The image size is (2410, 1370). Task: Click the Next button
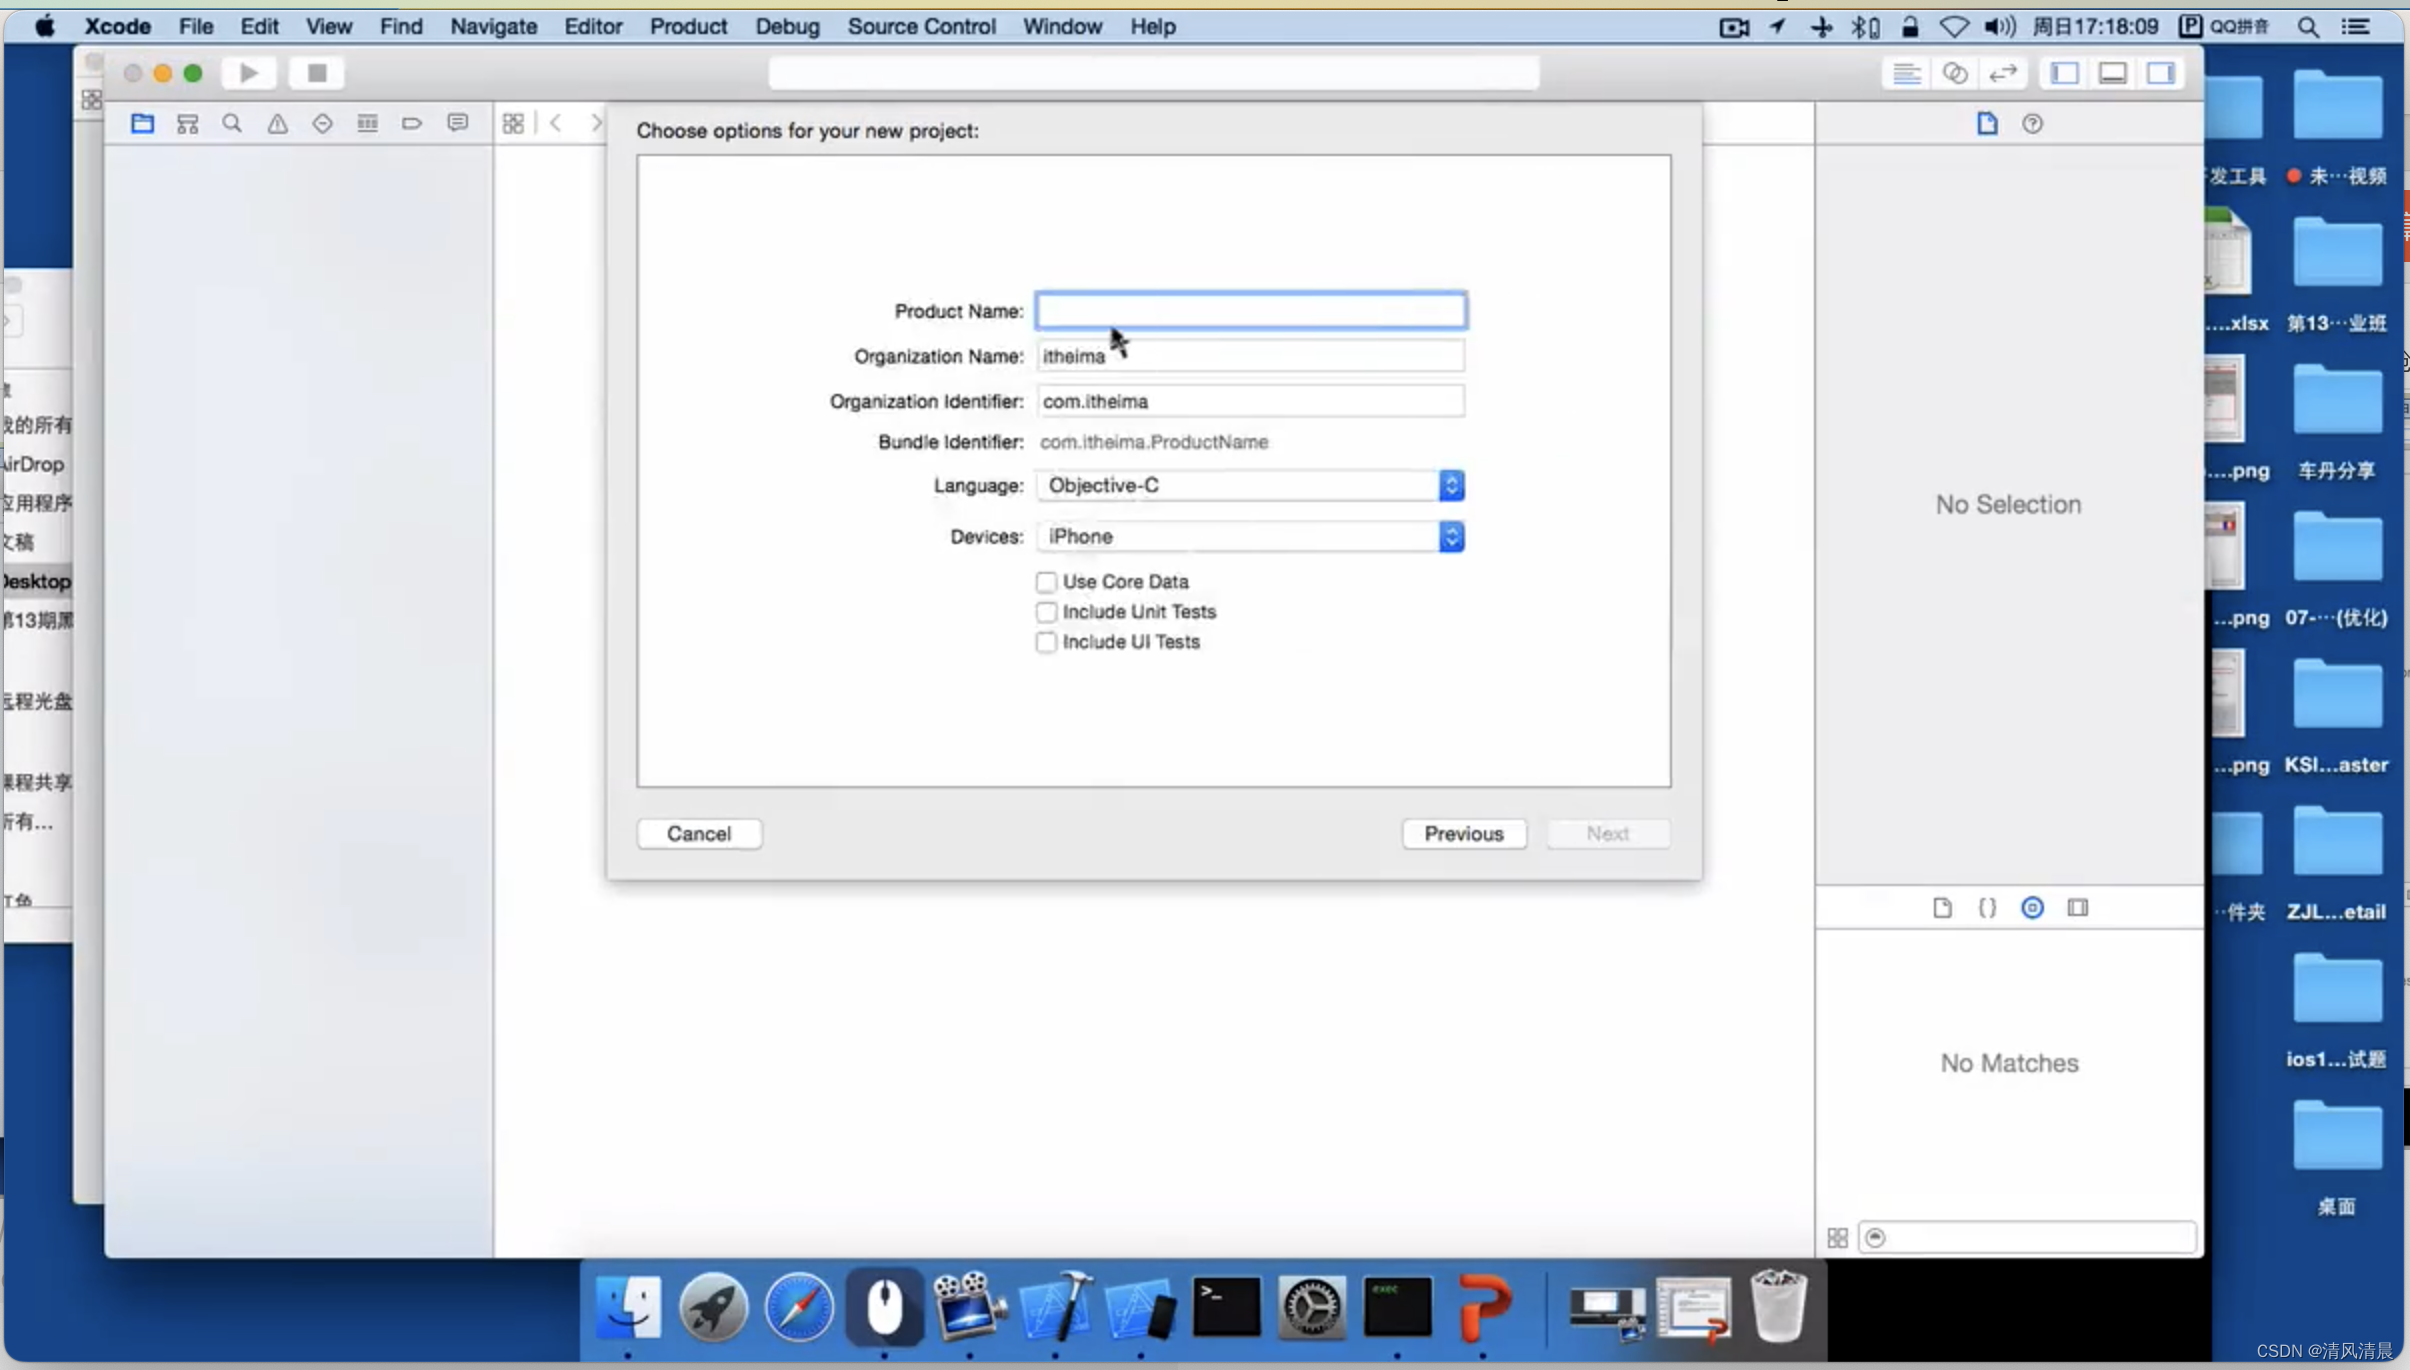[1607, 833]
